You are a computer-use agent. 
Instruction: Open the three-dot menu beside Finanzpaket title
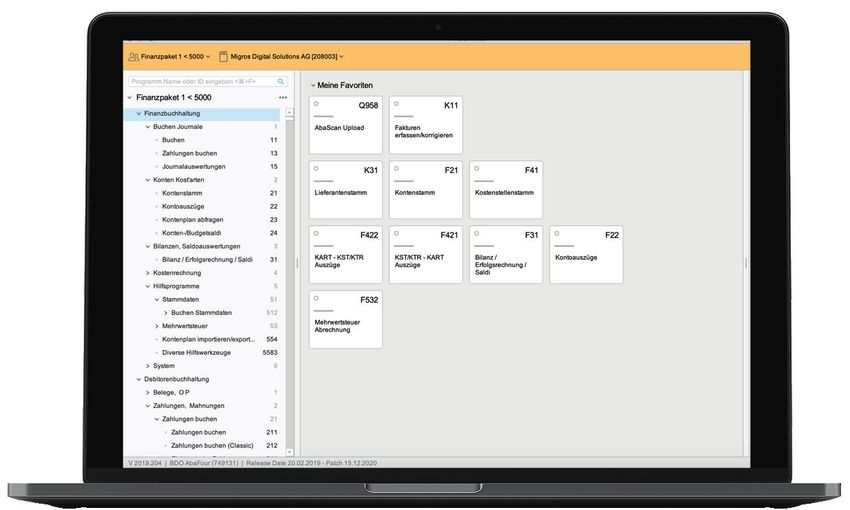point(282,97)
